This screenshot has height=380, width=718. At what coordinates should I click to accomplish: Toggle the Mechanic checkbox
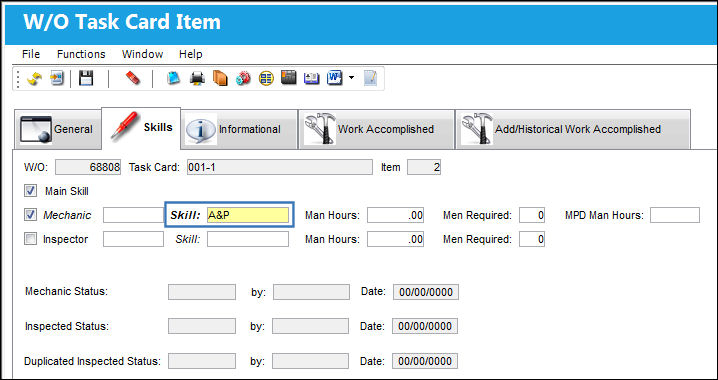tap(31, 215)
